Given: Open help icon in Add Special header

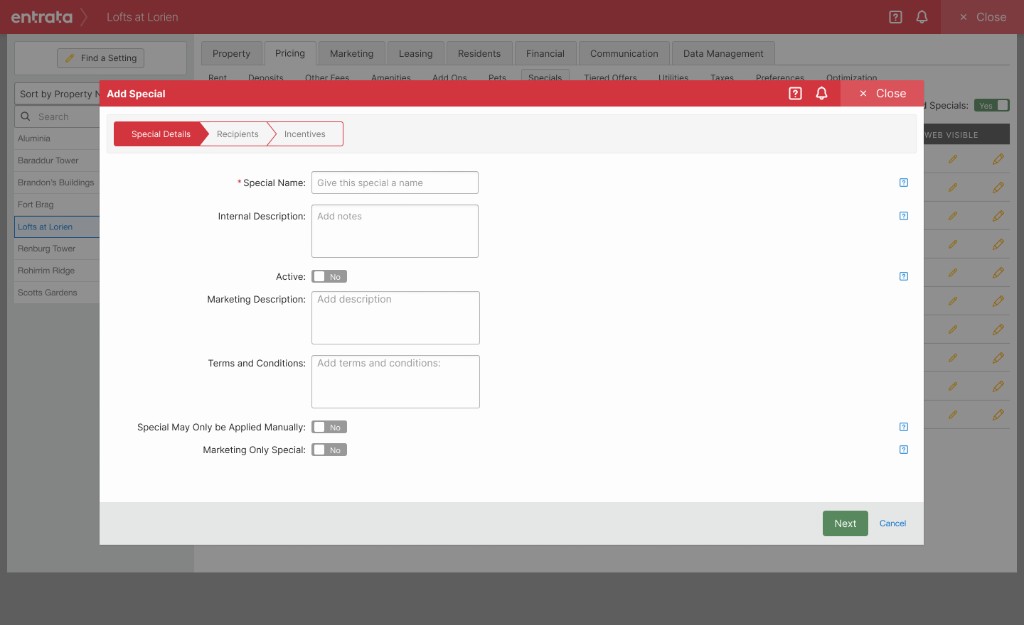Looking at the screenshot, I should [795, 93].
